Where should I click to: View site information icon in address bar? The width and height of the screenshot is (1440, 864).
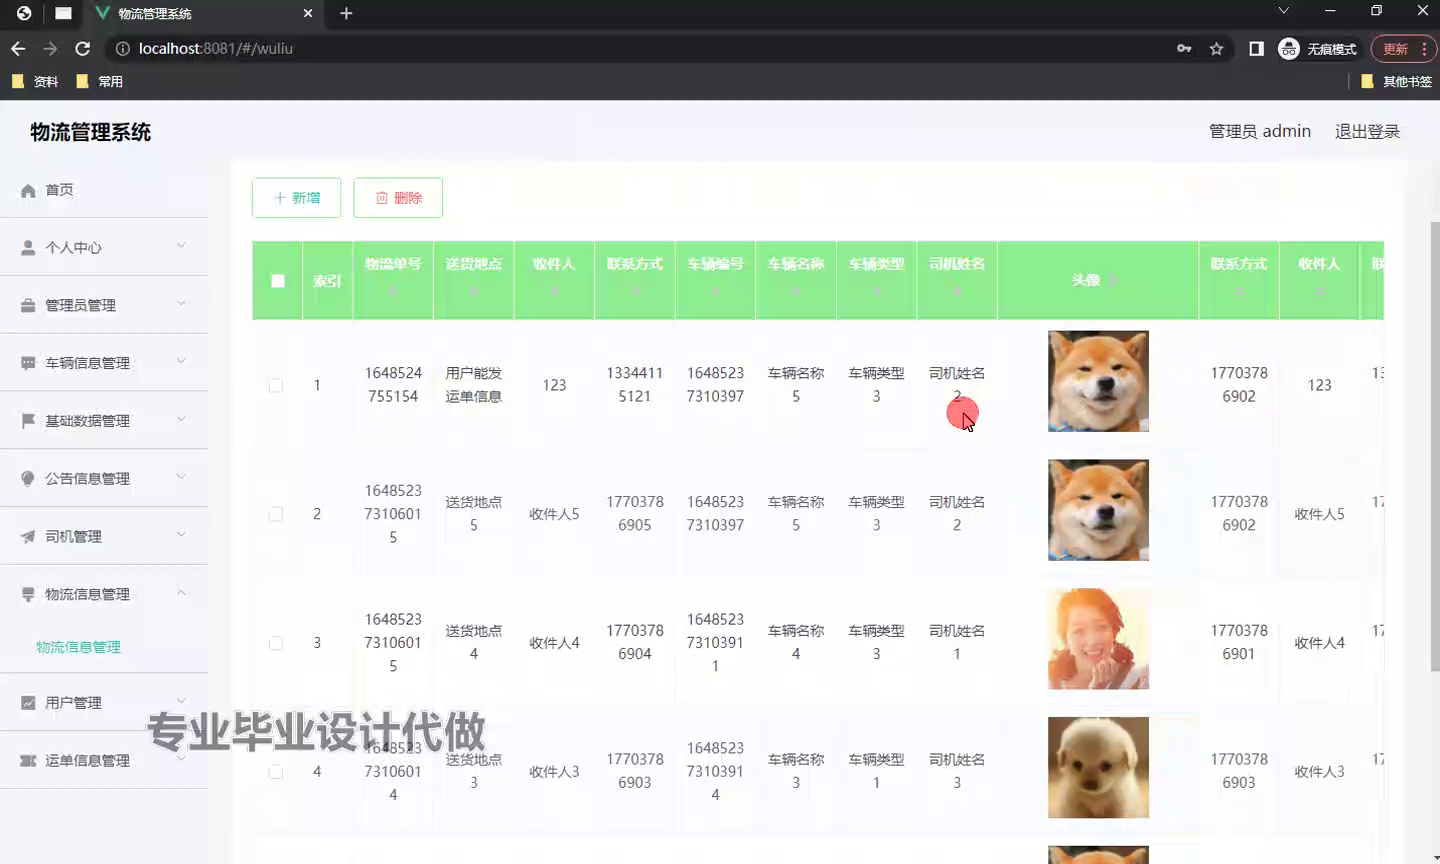tap(123, 48)
